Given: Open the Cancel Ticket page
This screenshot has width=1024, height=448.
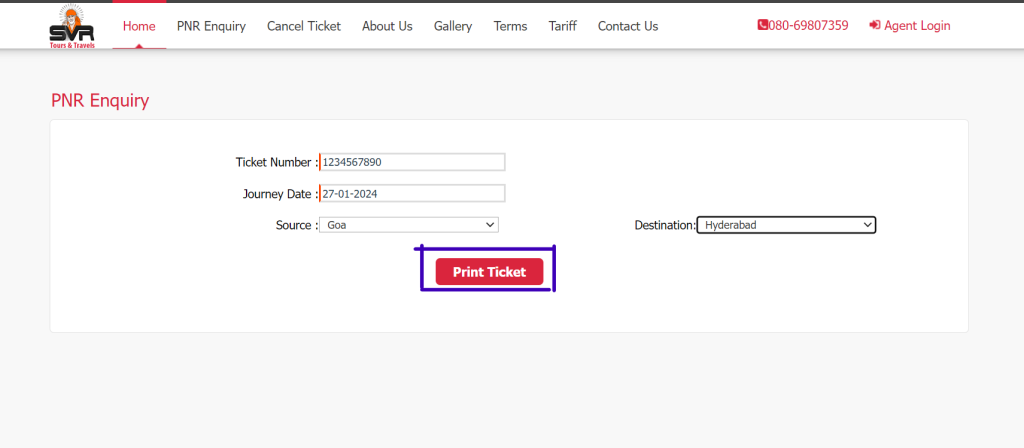Looking at the screenshot, I should click(x=304, y=26).
